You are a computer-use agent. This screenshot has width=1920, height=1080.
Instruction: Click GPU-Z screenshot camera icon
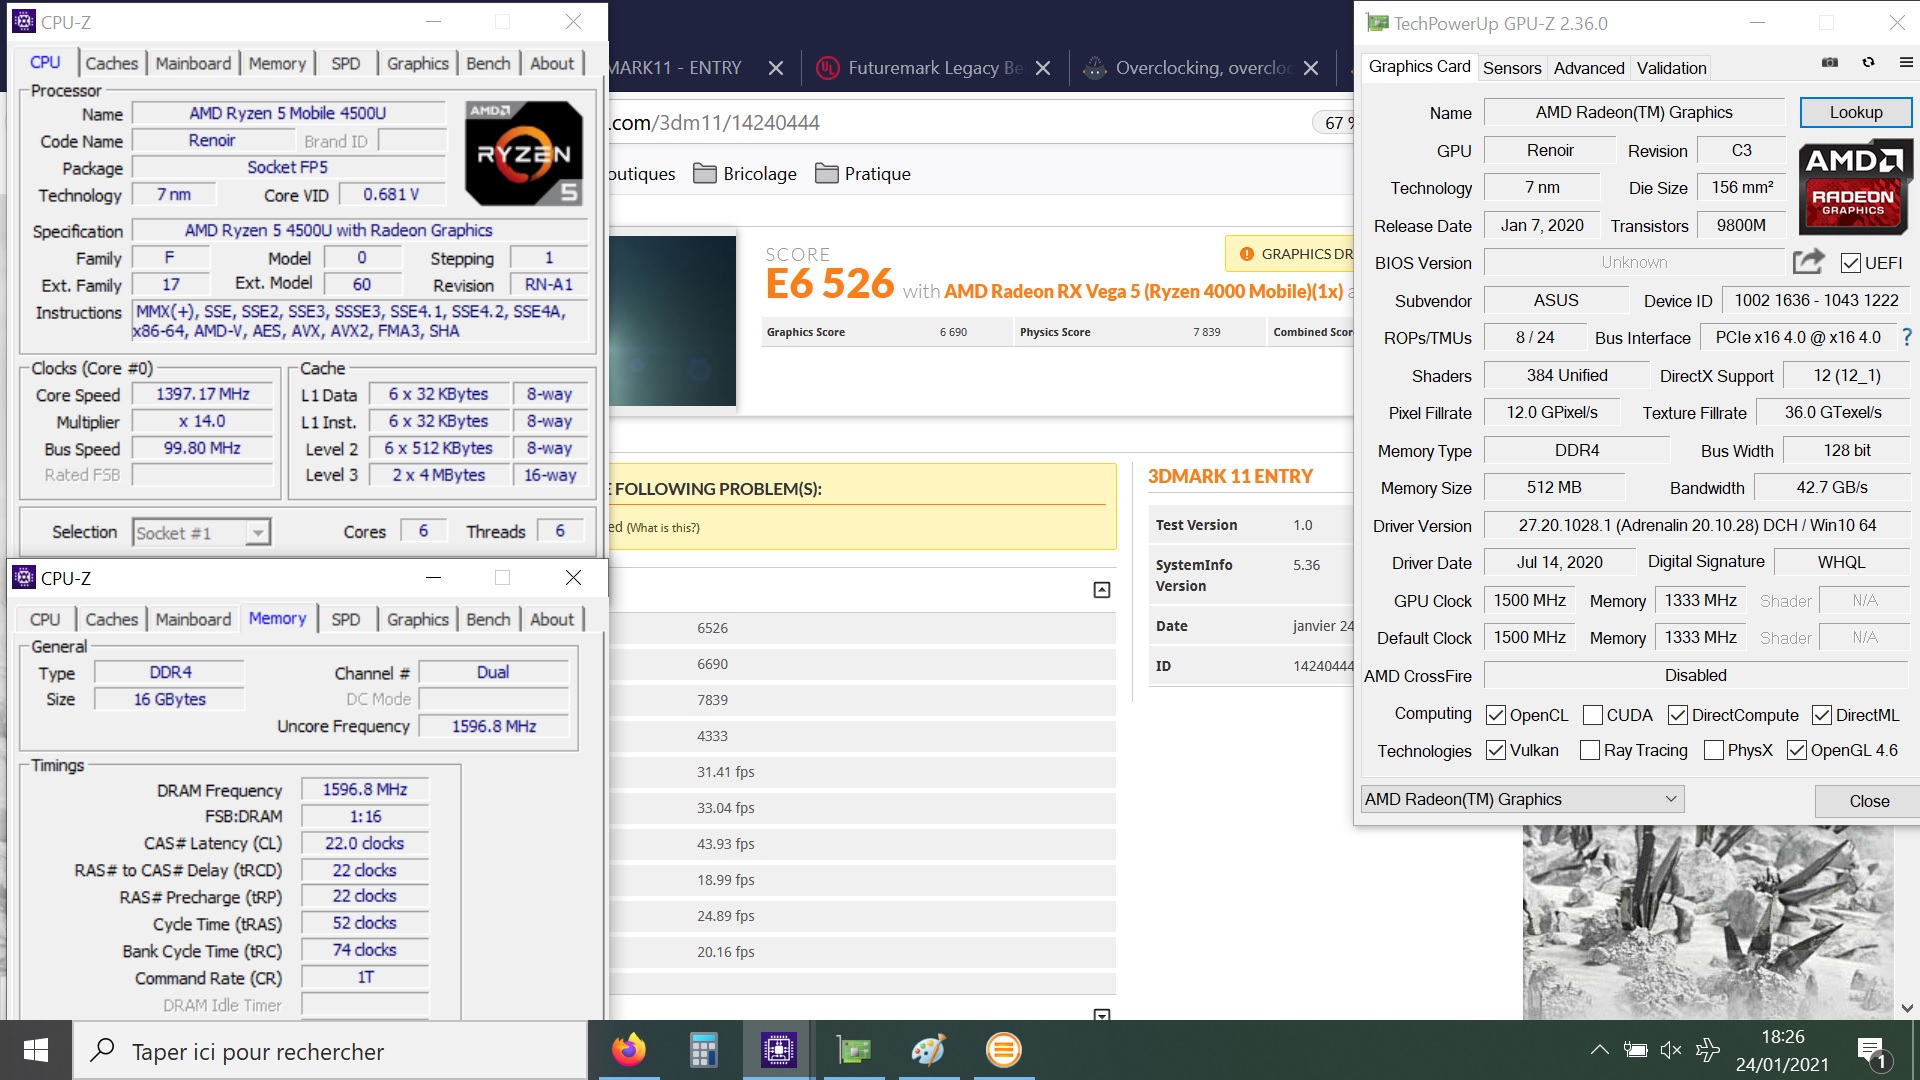tap(1830, 62)
